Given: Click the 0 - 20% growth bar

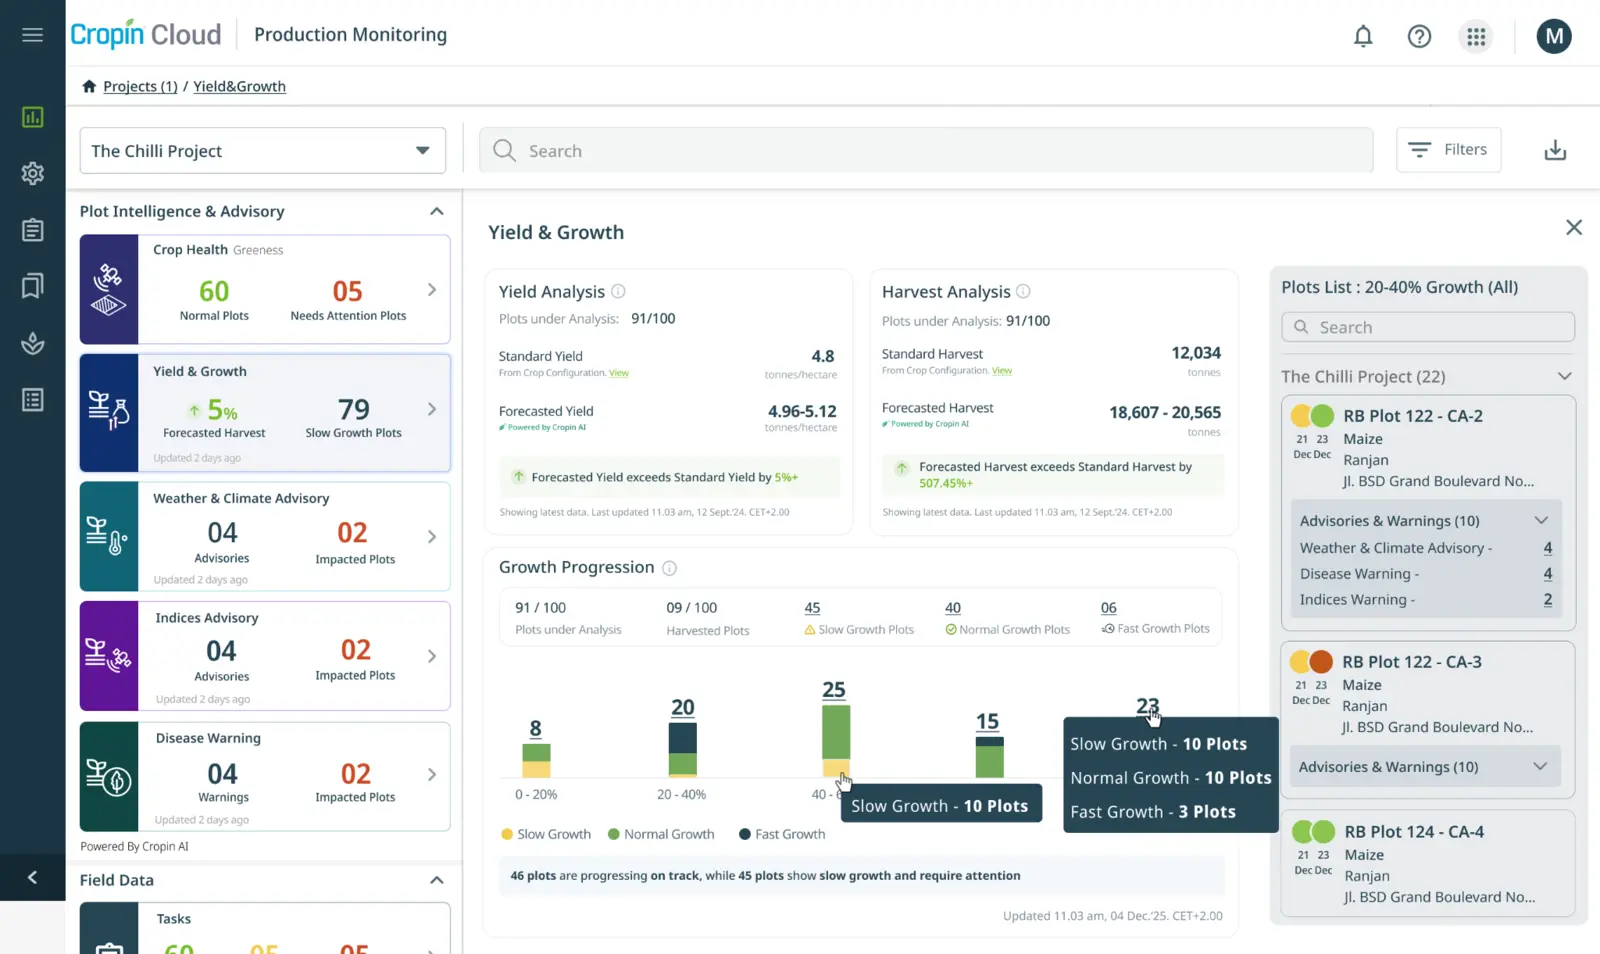Looking at the screenshot, I should point(537,760).
